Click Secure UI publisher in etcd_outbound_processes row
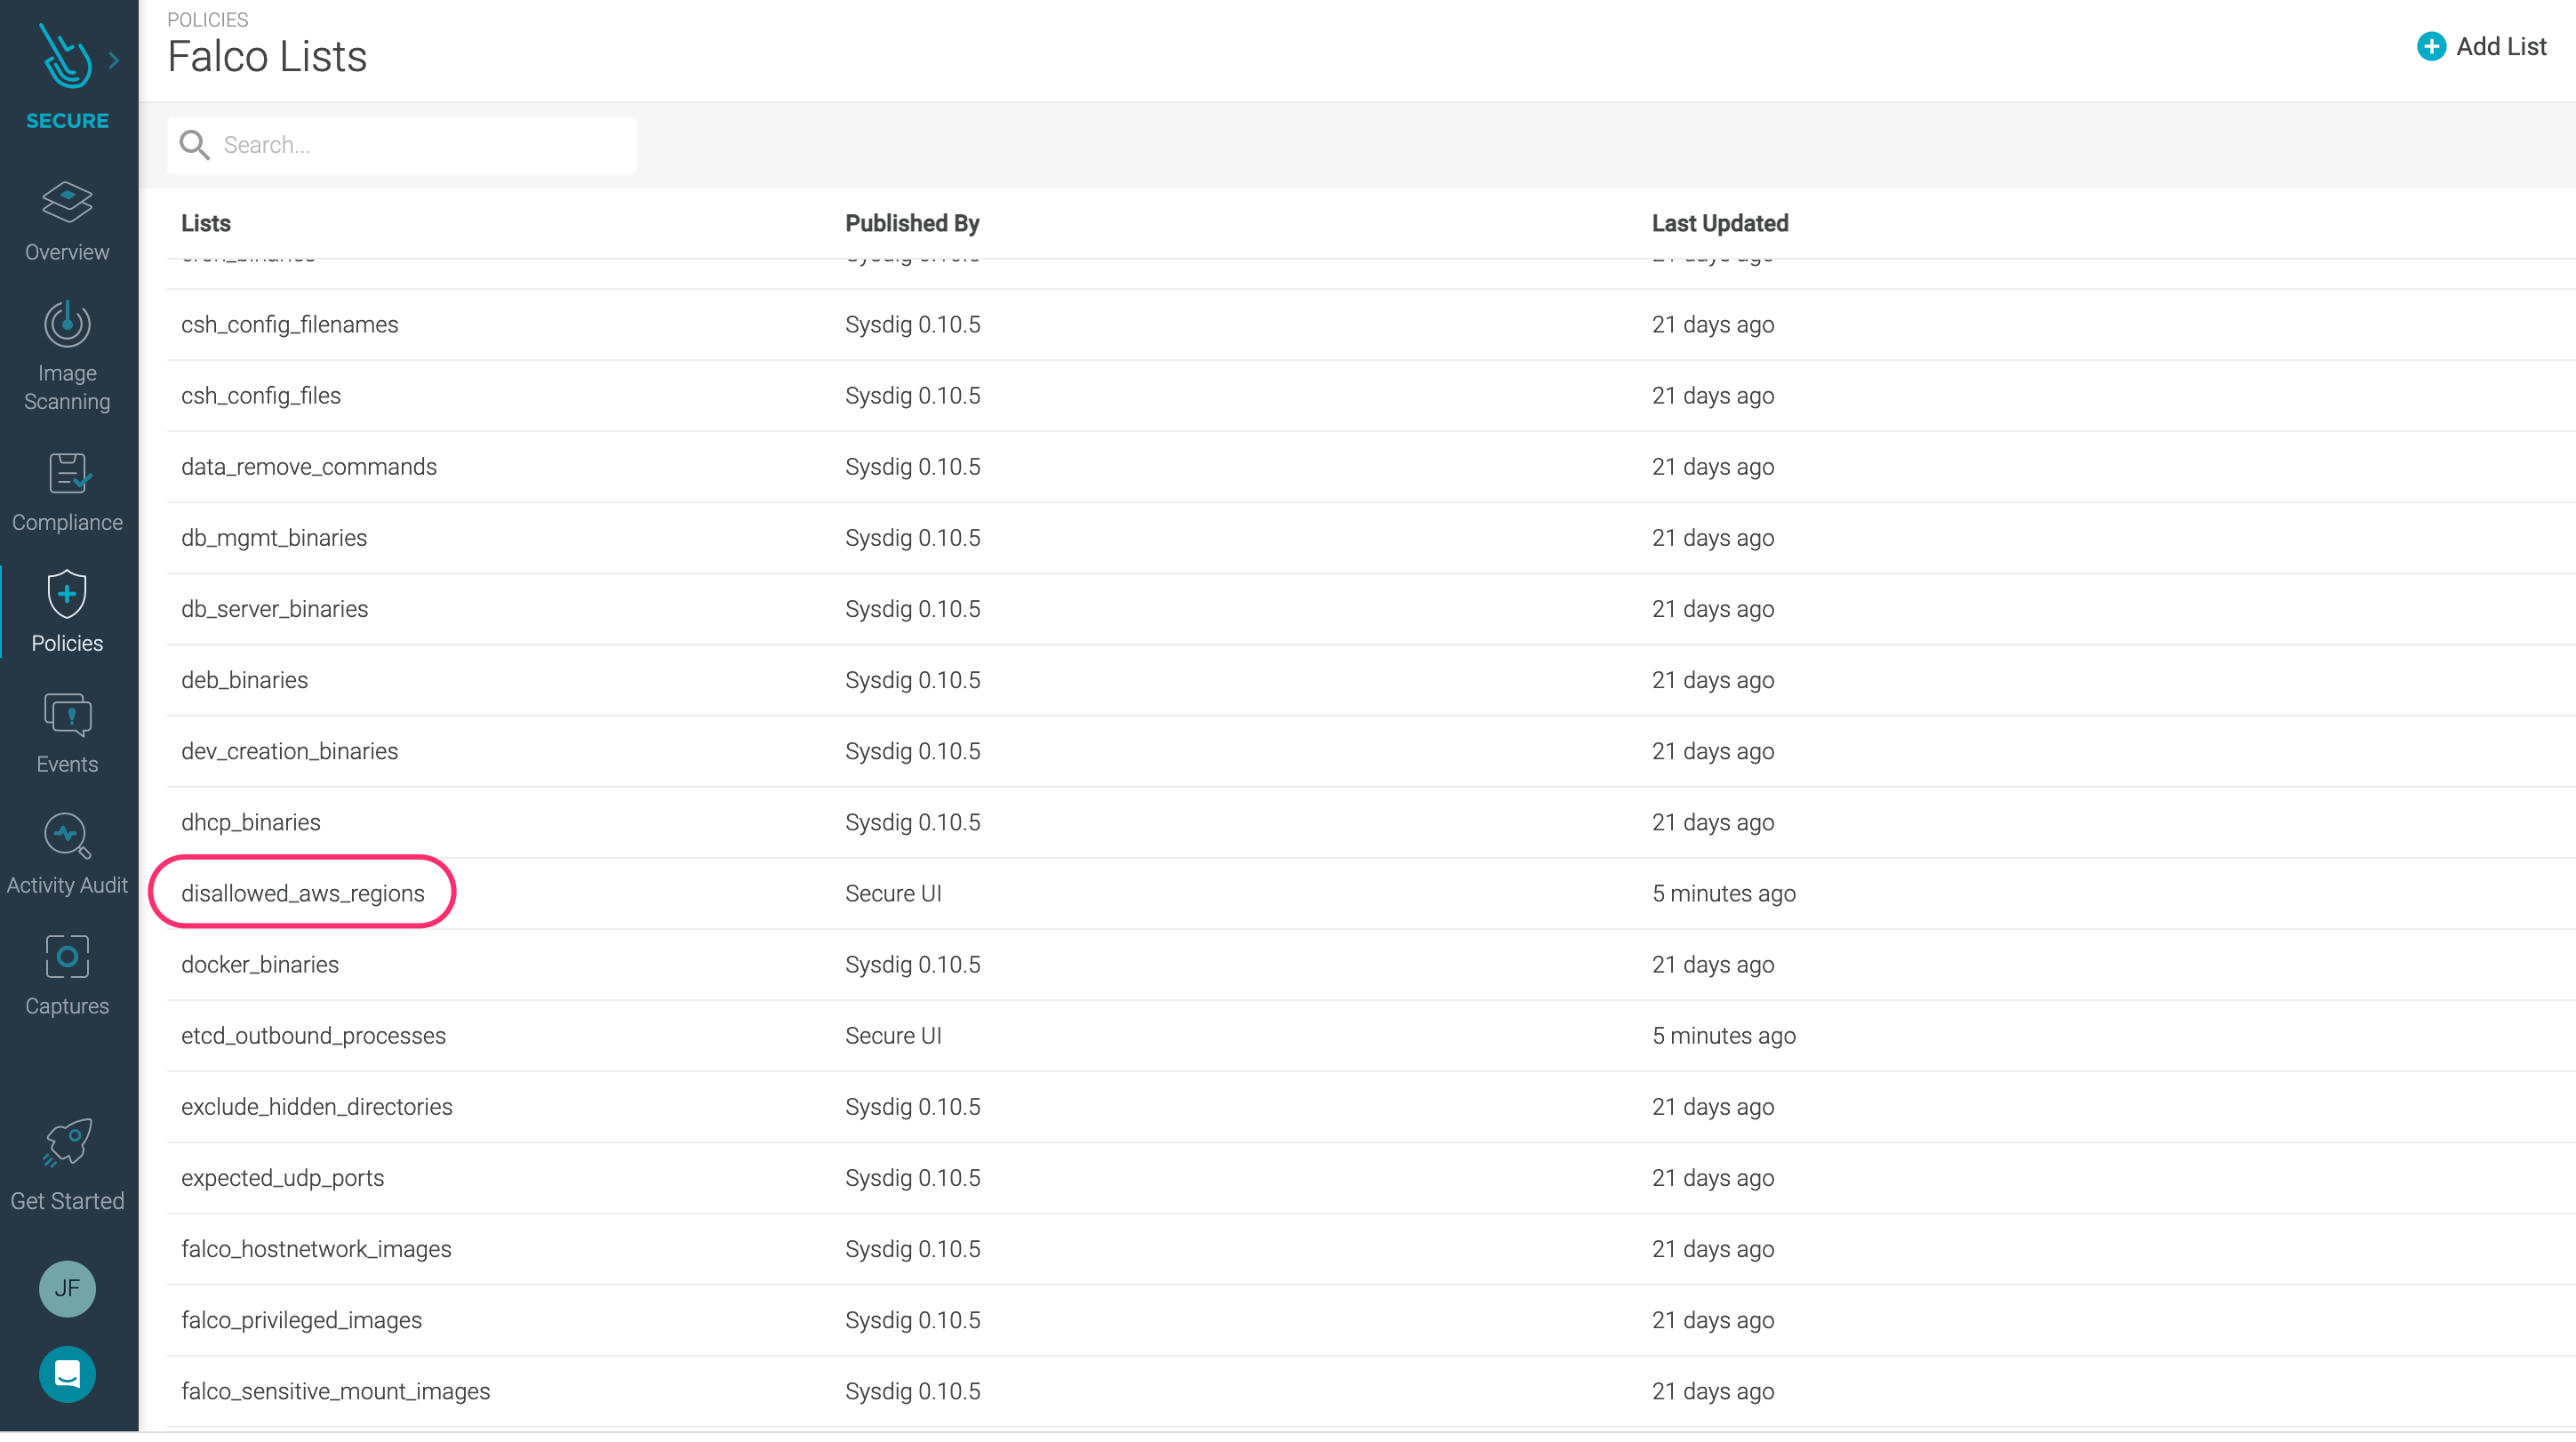Viewport: 2576px width, 1442px height. tap(893, 1035)
